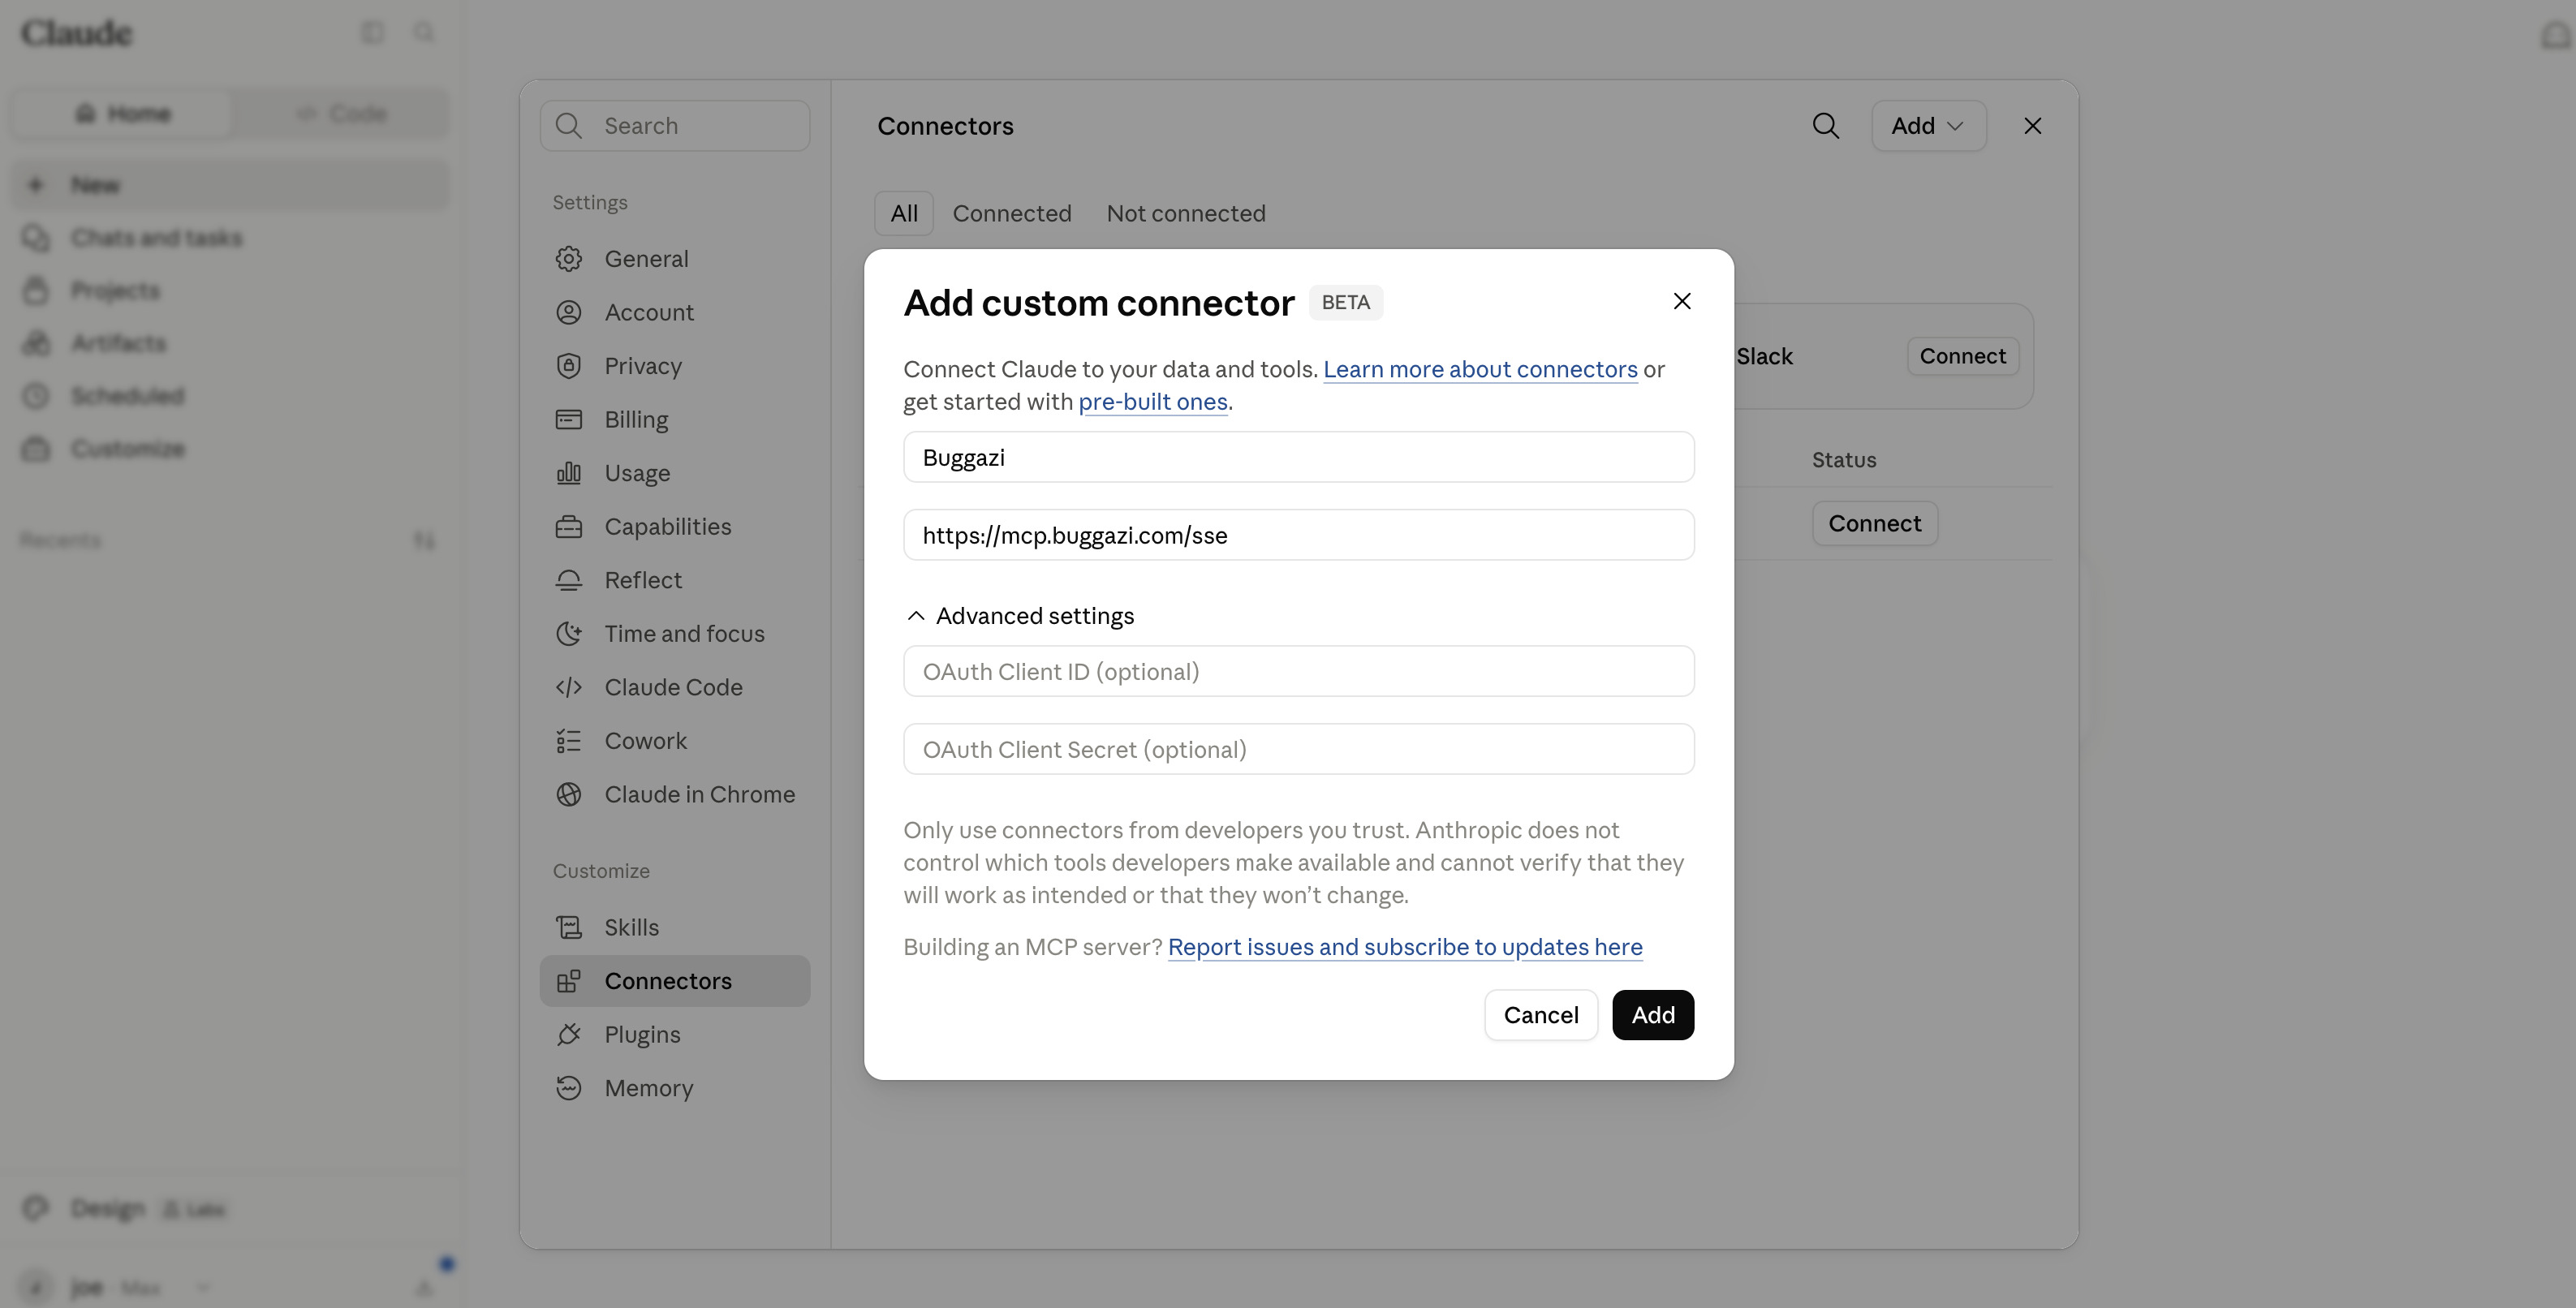The height and width of the screenshot is (1308, 2576).
Task: Connect the Slack connector
Action: tap(1962, 356)
